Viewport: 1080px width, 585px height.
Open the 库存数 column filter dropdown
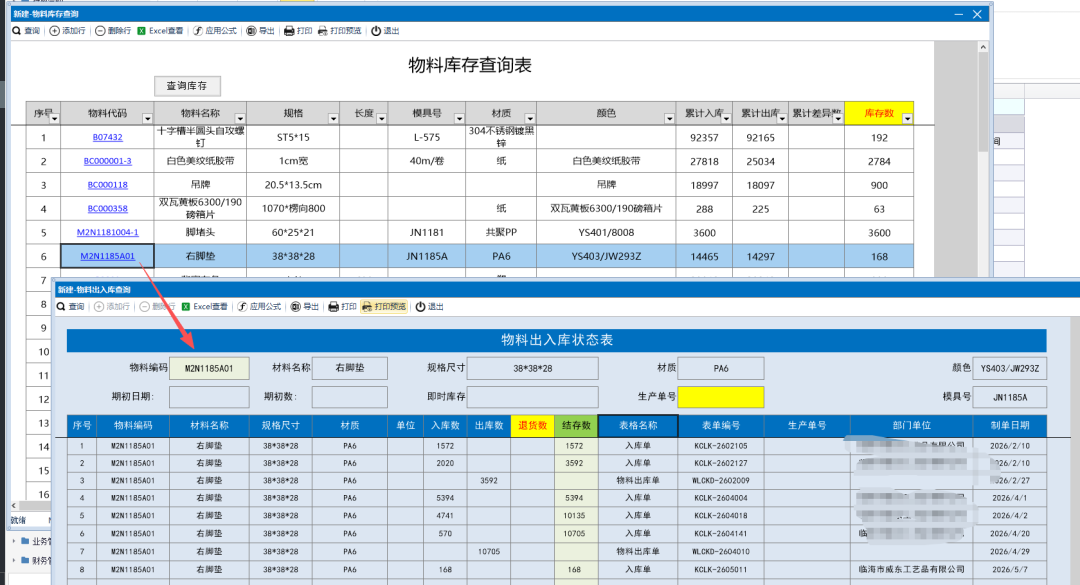click(907, 119)
